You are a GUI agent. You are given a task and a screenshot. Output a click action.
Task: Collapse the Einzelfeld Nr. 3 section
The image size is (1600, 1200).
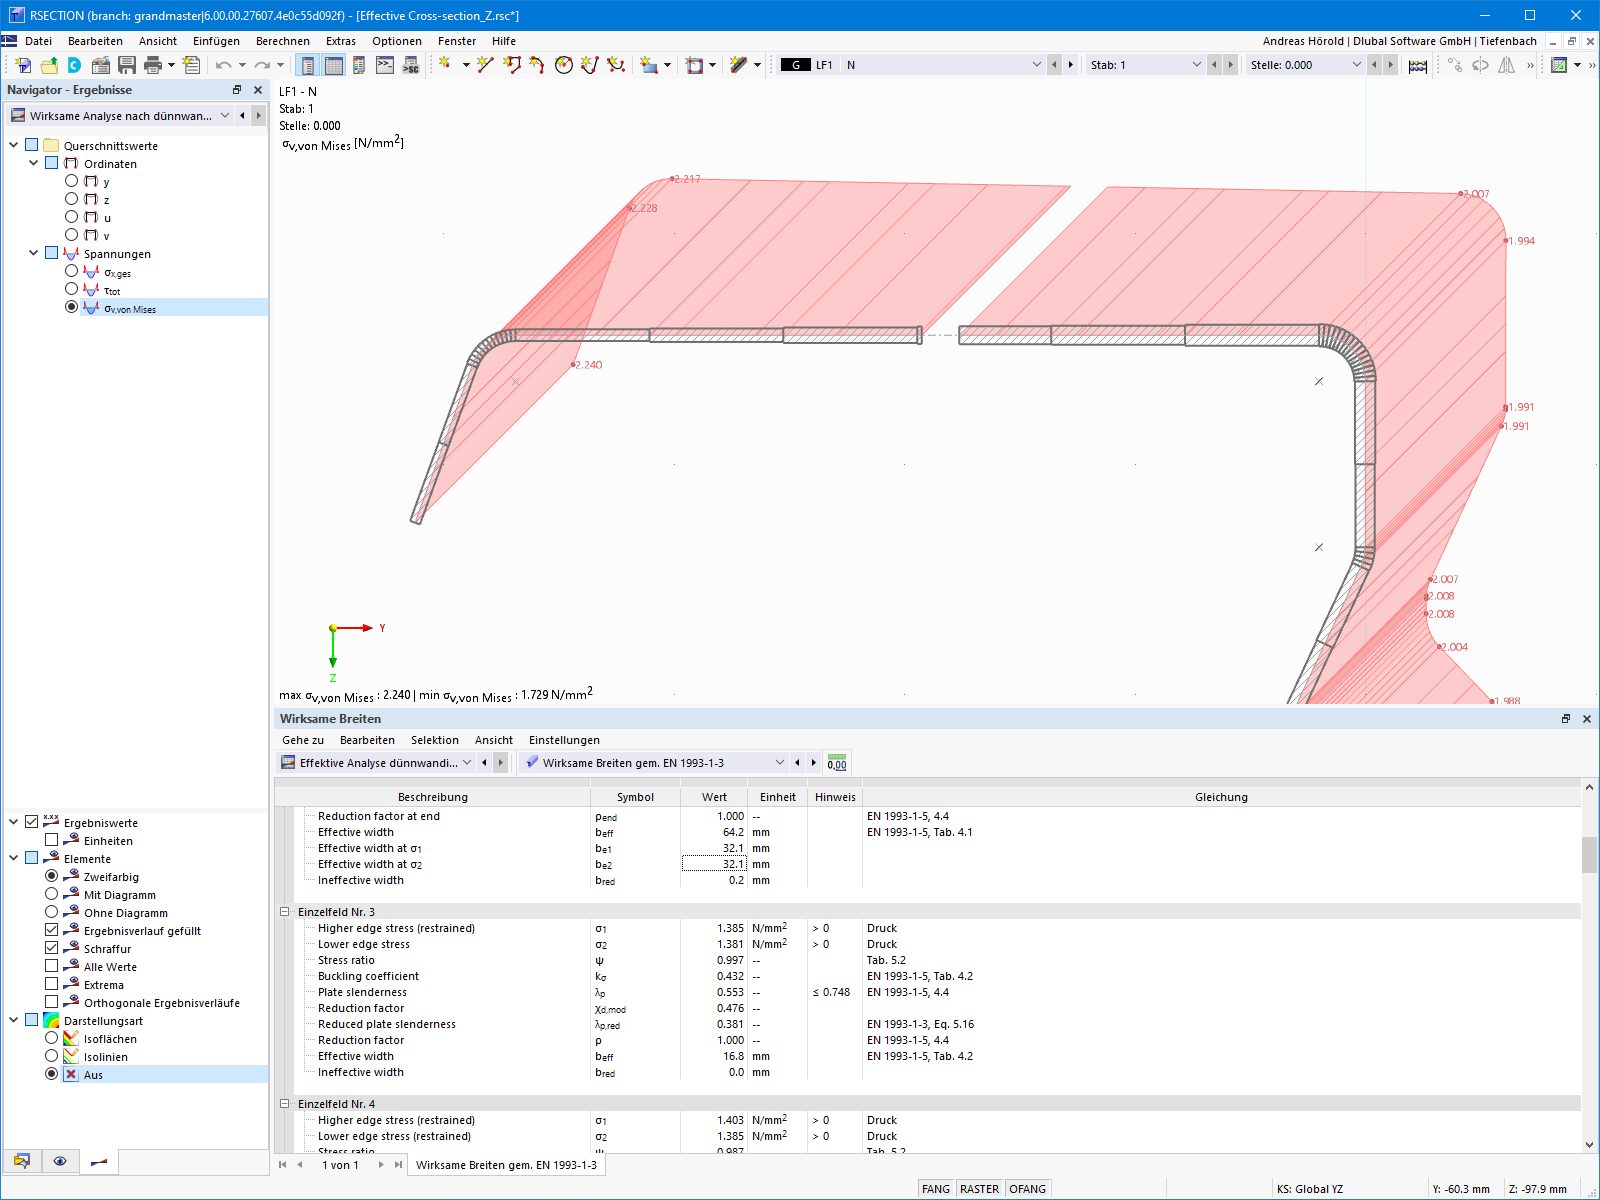click(285, 912)
